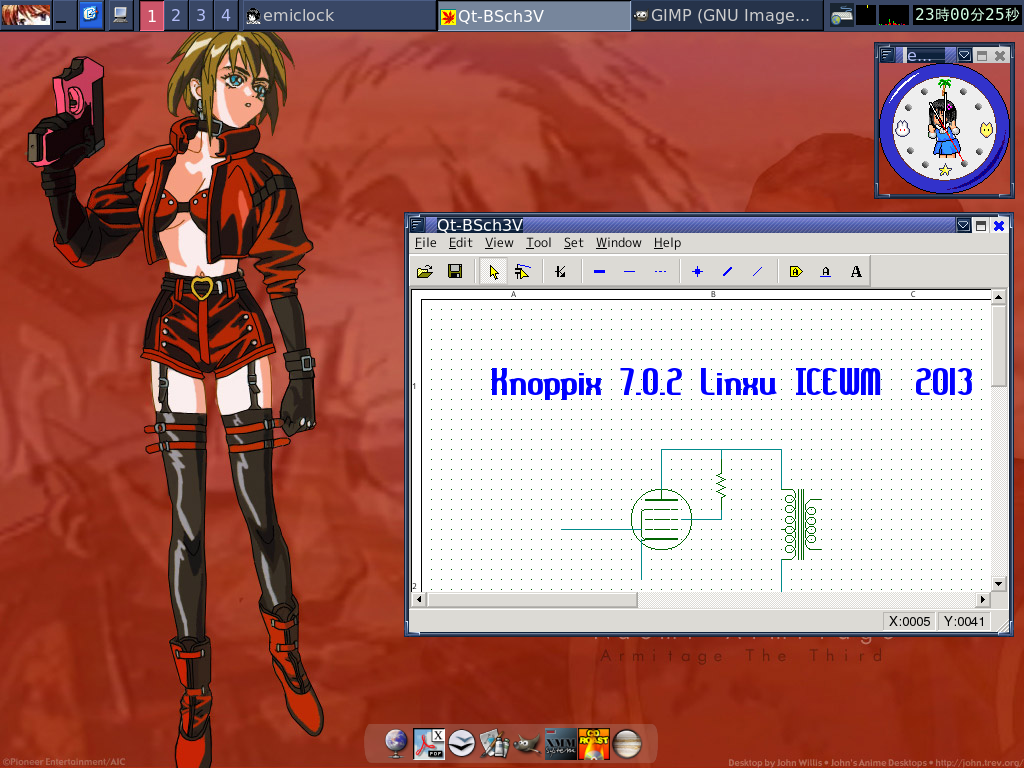This screenshot has width=1024, height=768.
Task: Choose the dashed line style tool
Action: pos(659,270)
